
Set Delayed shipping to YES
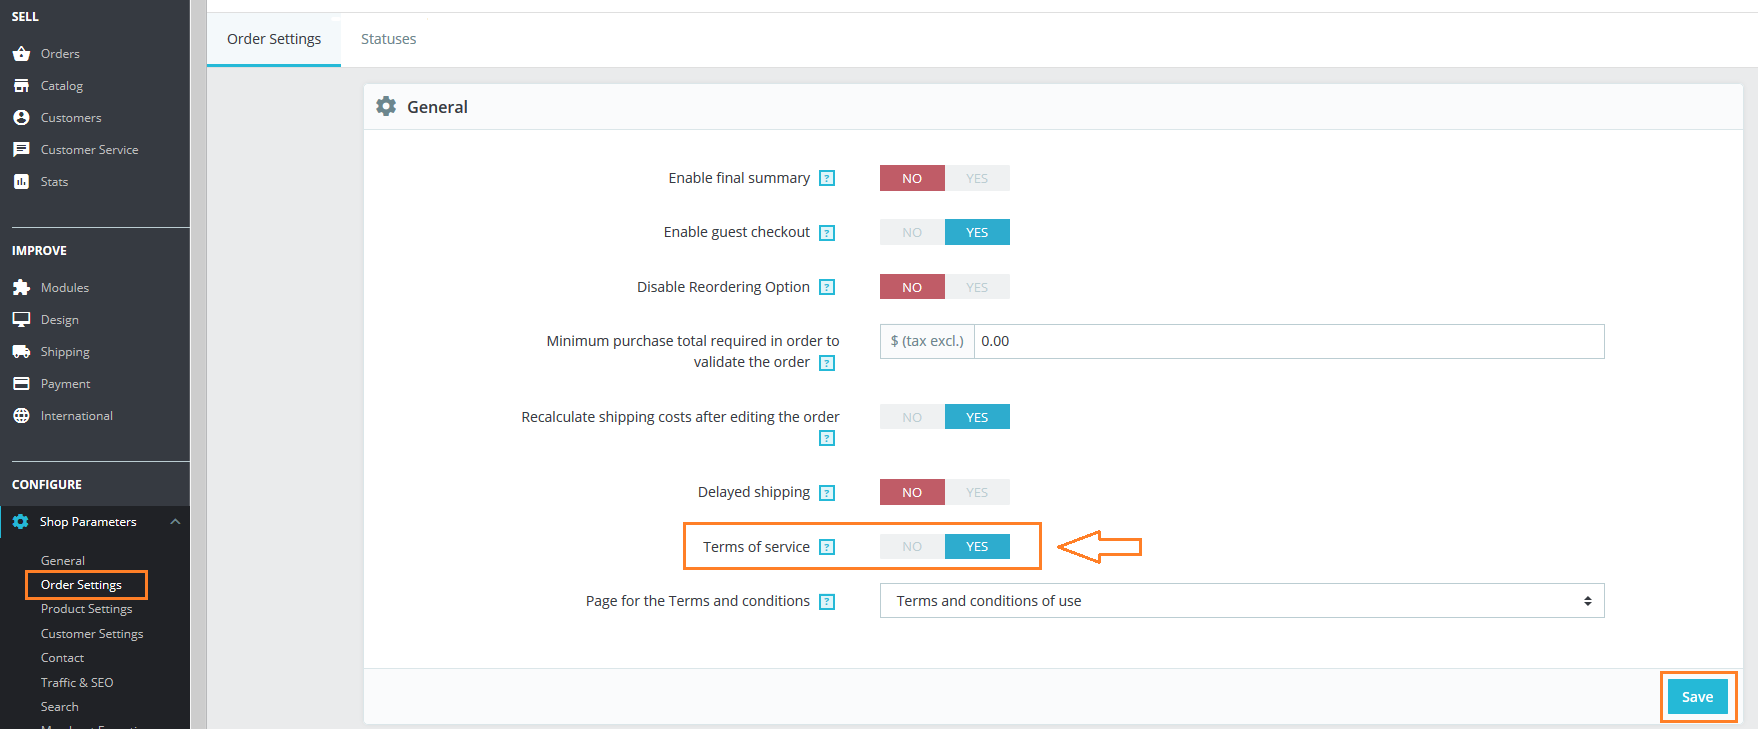point(977,493)
